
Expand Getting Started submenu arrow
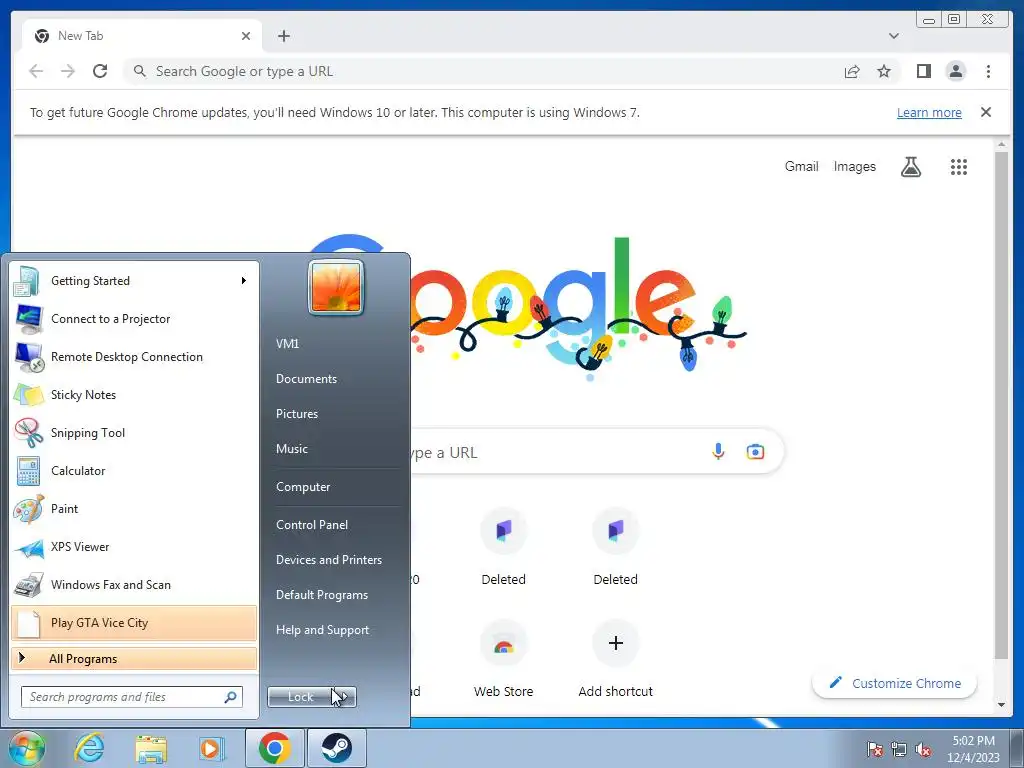point(244,281)
